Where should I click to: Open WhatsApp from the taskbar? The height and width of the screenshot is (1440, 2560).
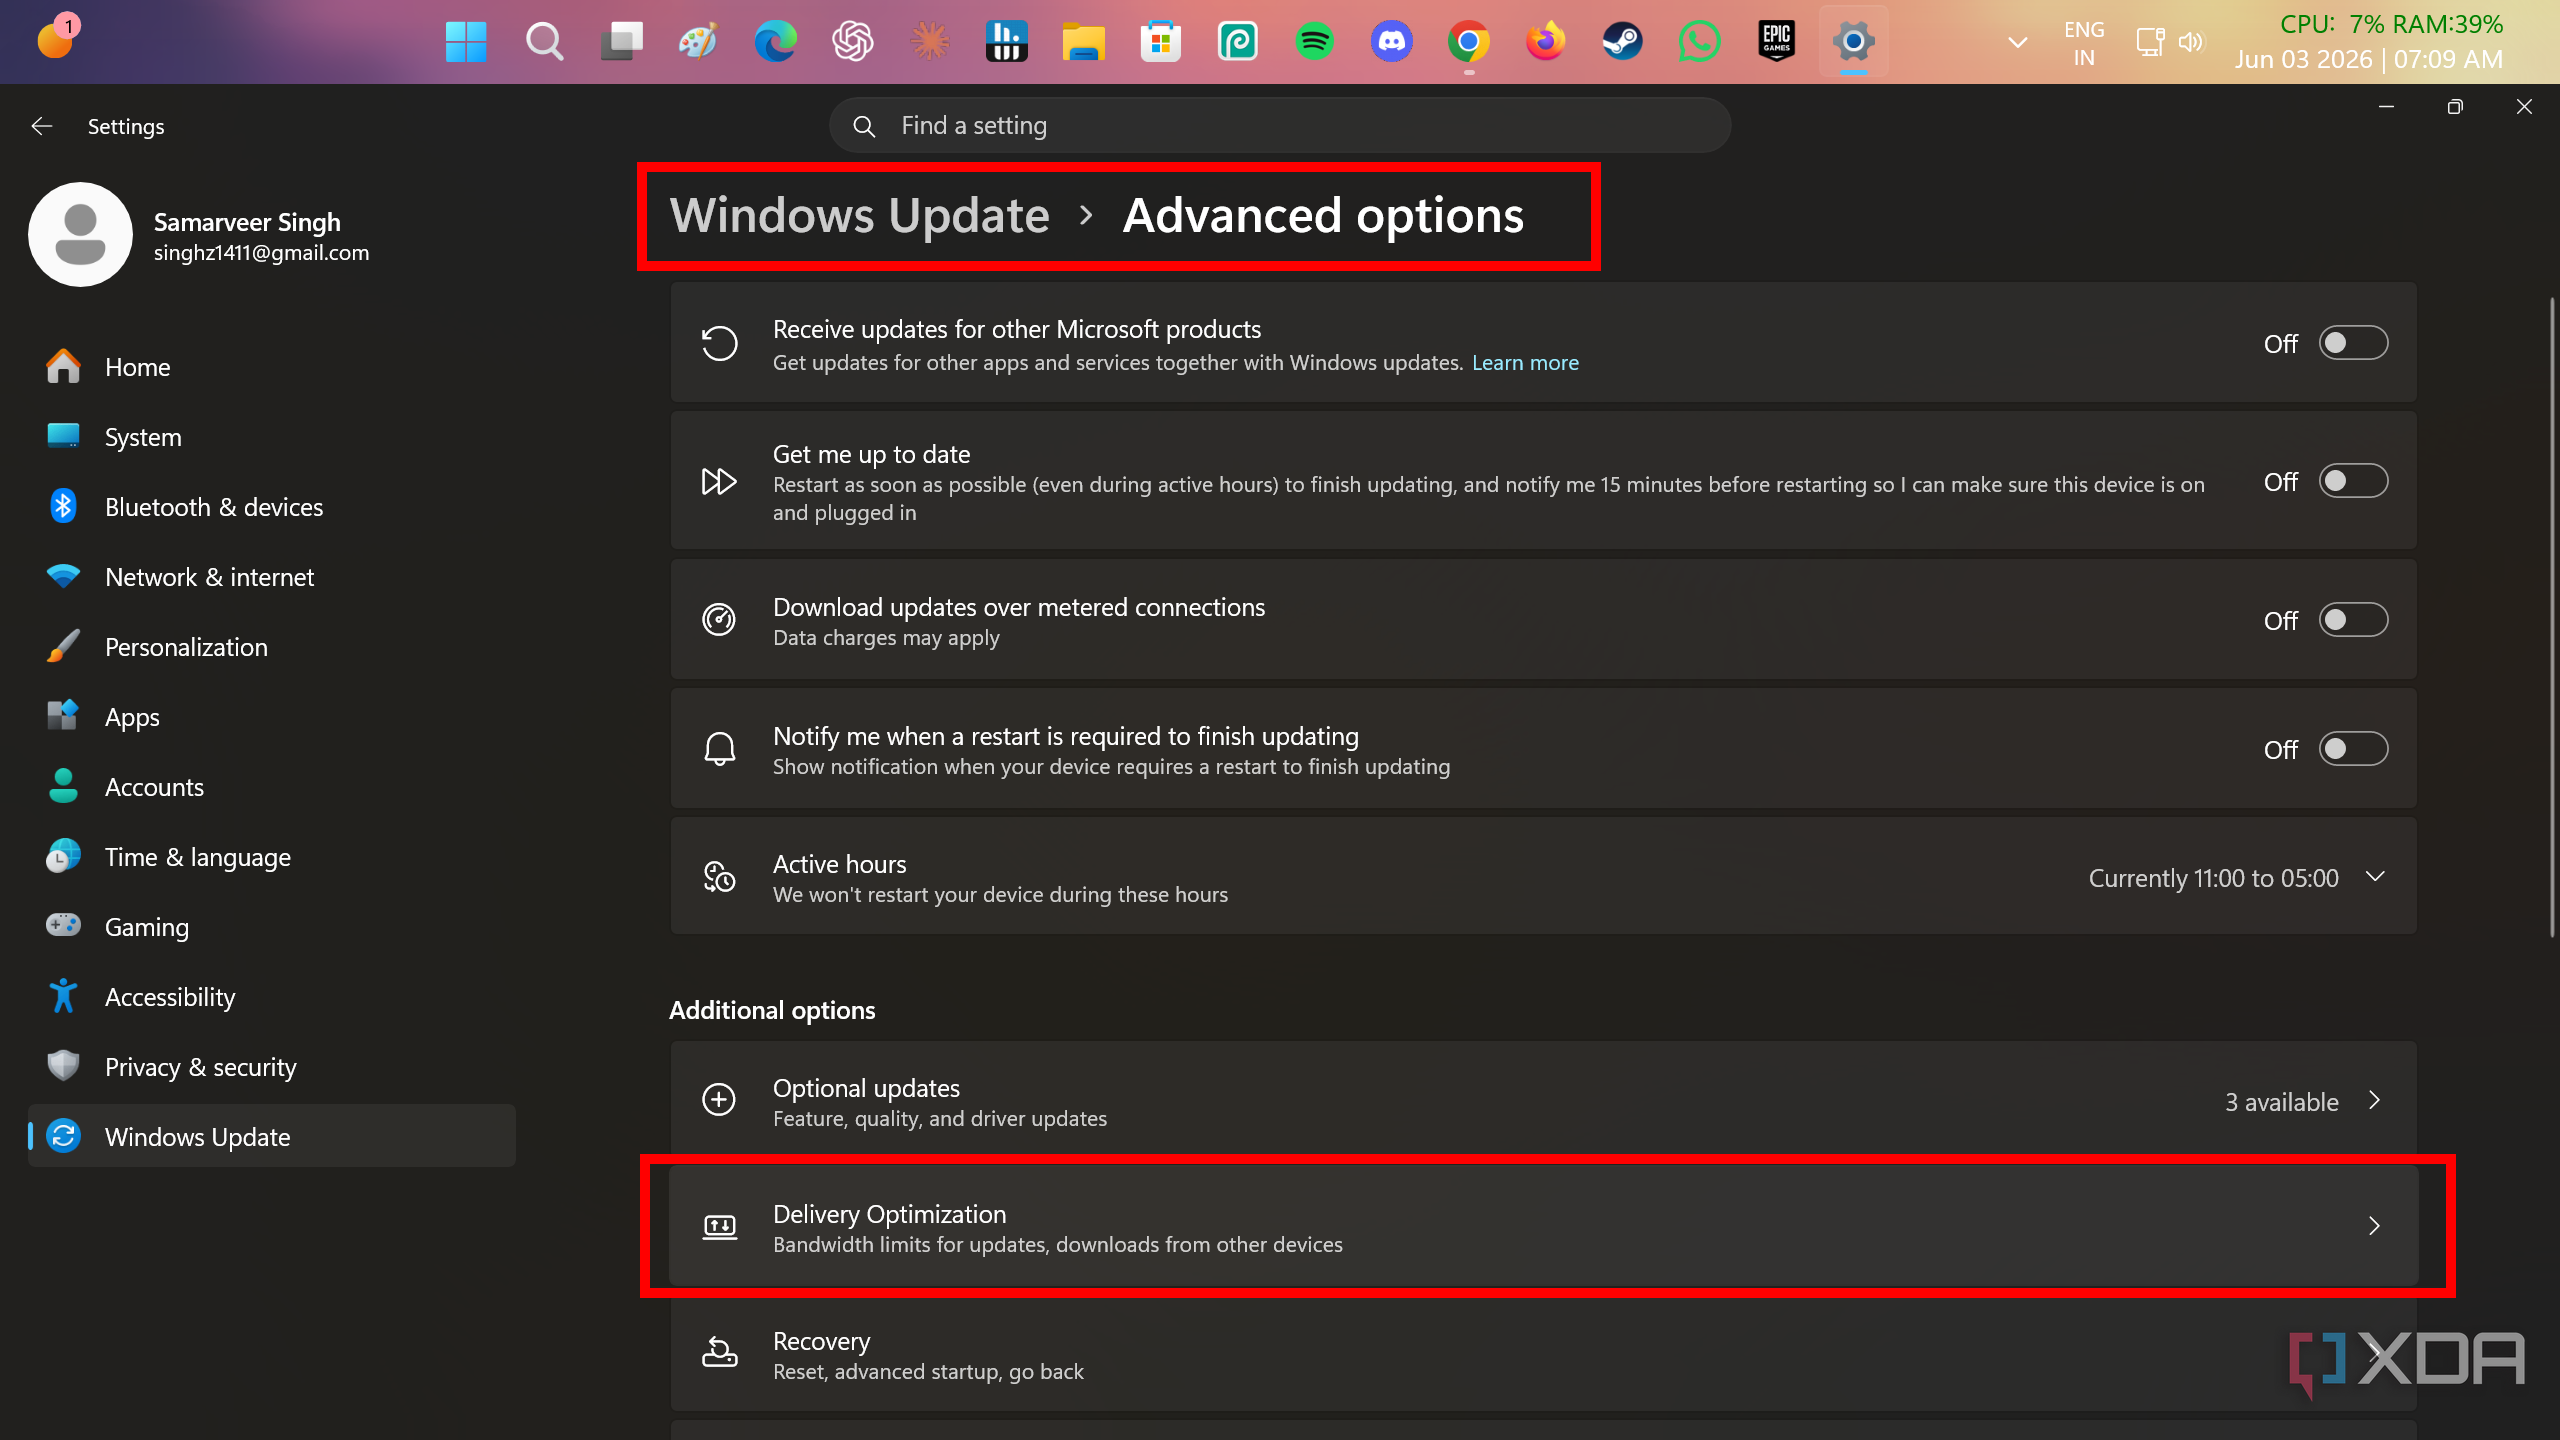point(1699,42)
